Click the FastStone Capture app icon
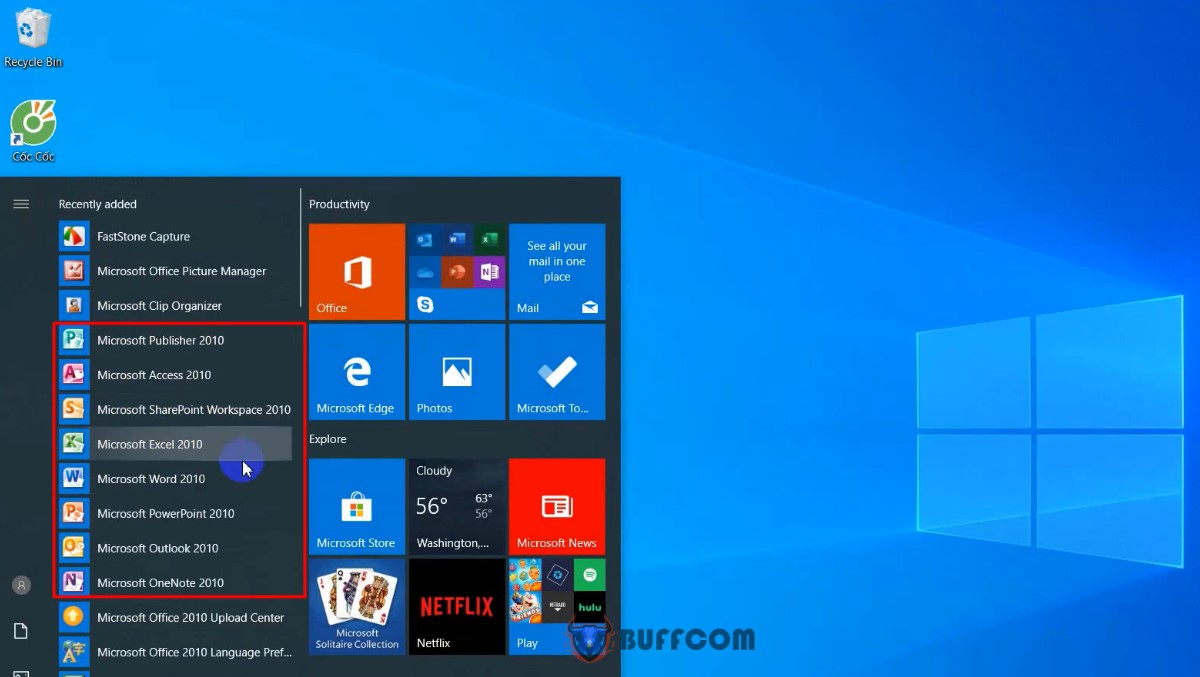The height and width of the screenshot is (677, 1200). click(74, 237)
